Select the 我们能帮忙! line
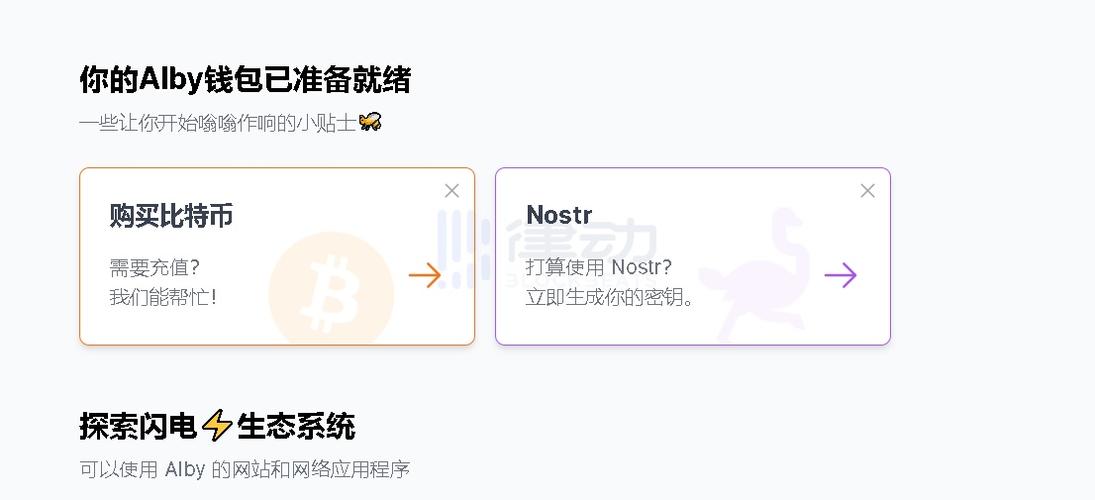 (x=163, y=297)
